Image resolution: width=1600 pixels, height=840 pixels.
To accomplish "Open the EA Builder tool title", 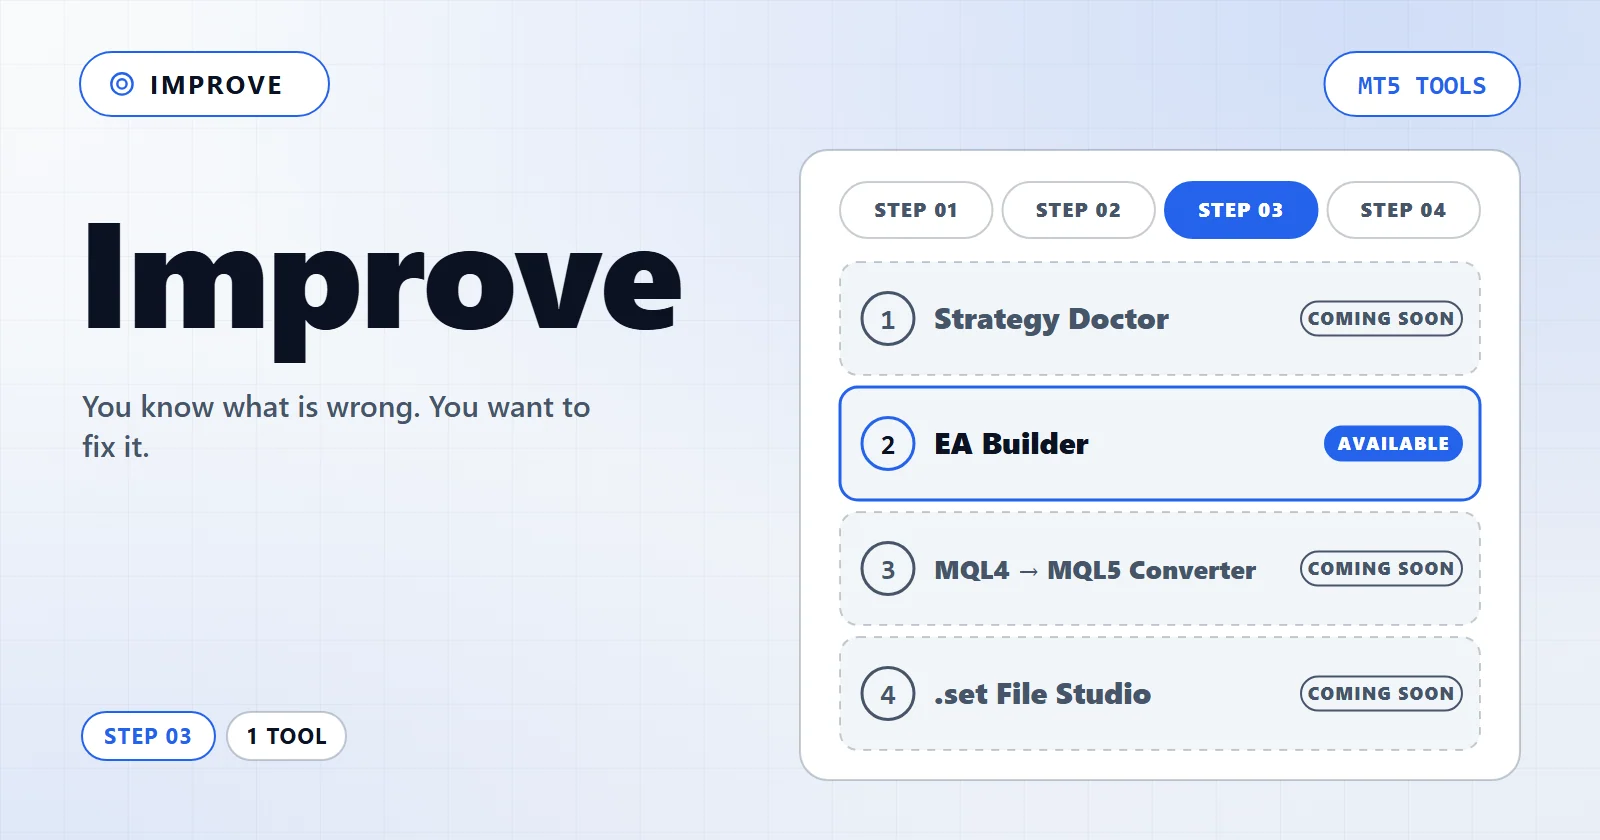I will point(1011,444).
